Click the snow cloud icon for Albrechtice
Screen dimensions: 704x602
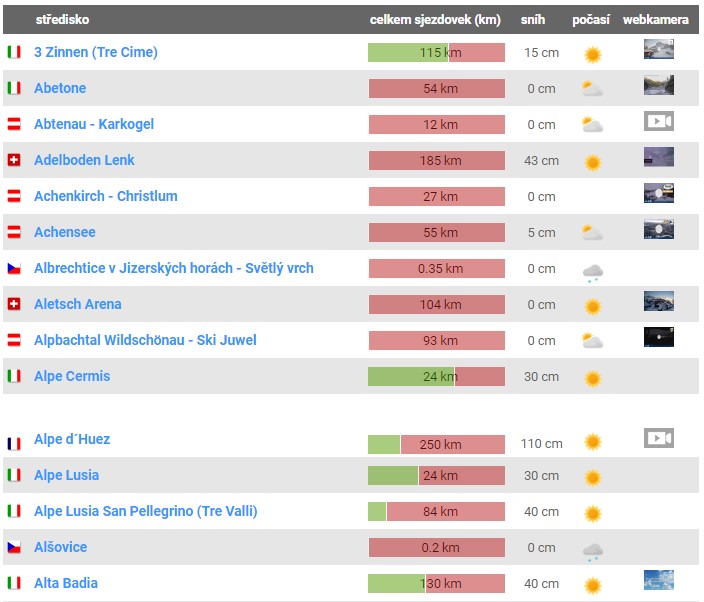[592, 271]
